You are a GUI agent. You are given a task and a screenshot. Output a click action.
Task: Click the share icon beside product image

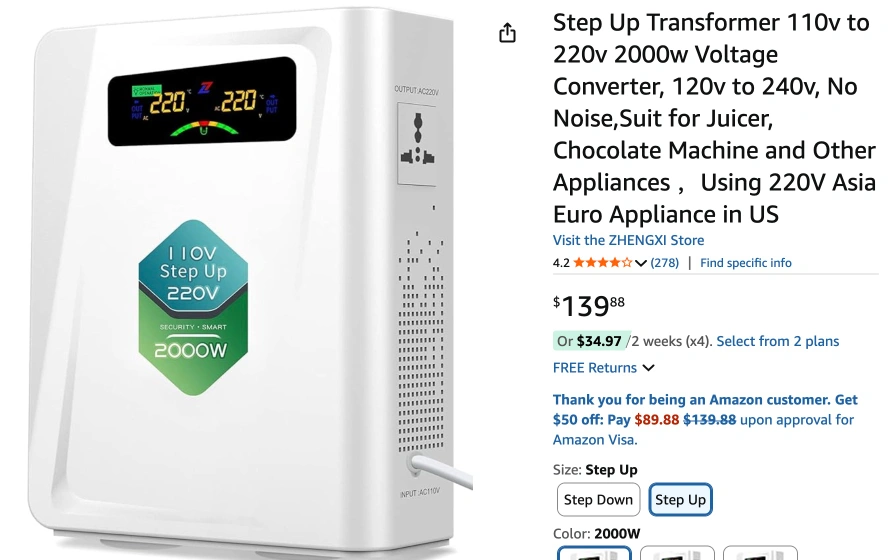tap(507, 33)
